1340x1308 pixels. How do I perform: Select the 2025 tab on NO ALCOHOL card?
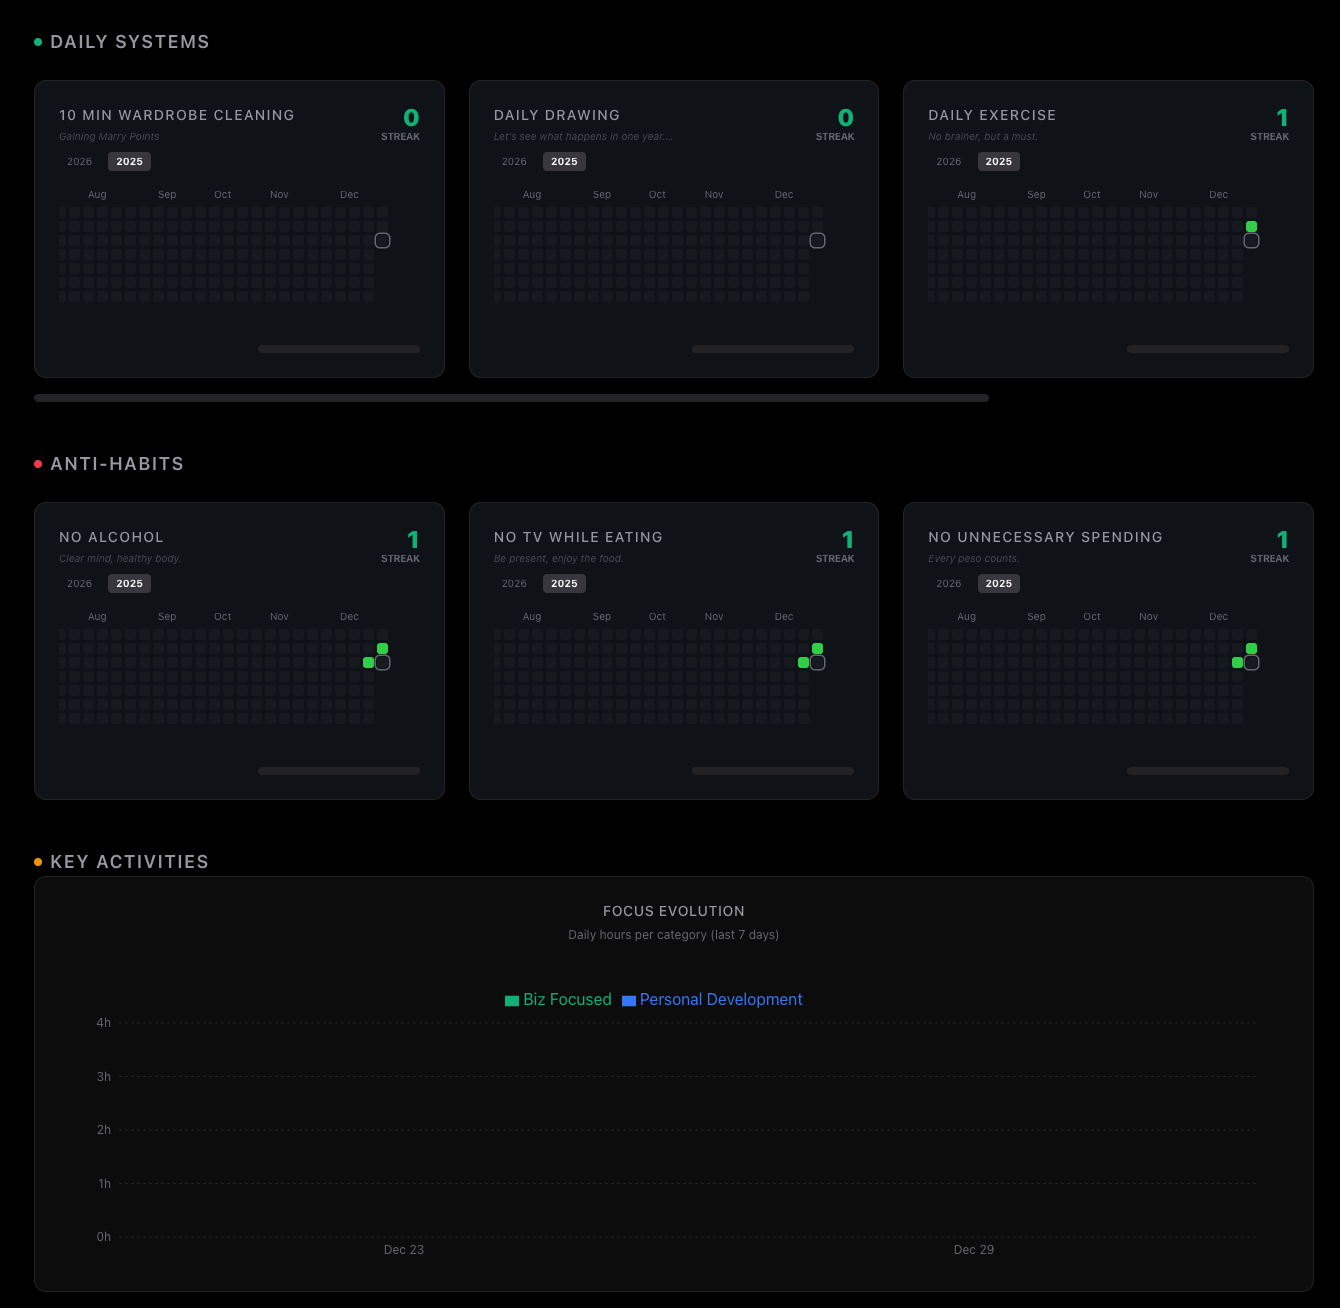pos(129,583)
